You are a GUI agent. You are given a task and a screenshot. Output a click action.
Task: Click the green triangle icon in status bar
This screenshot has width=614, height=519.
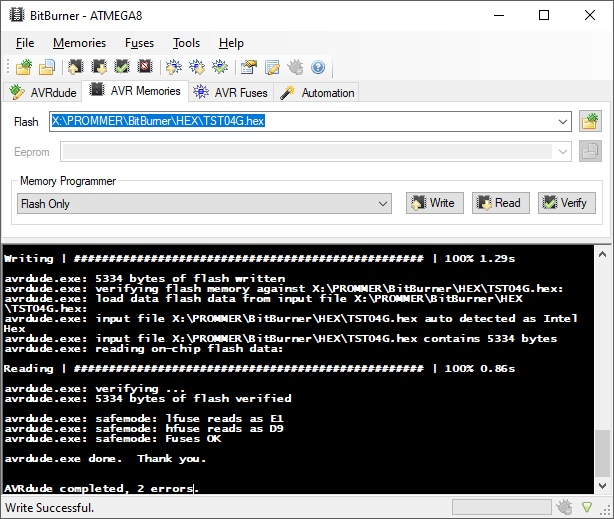pos(587,507)
